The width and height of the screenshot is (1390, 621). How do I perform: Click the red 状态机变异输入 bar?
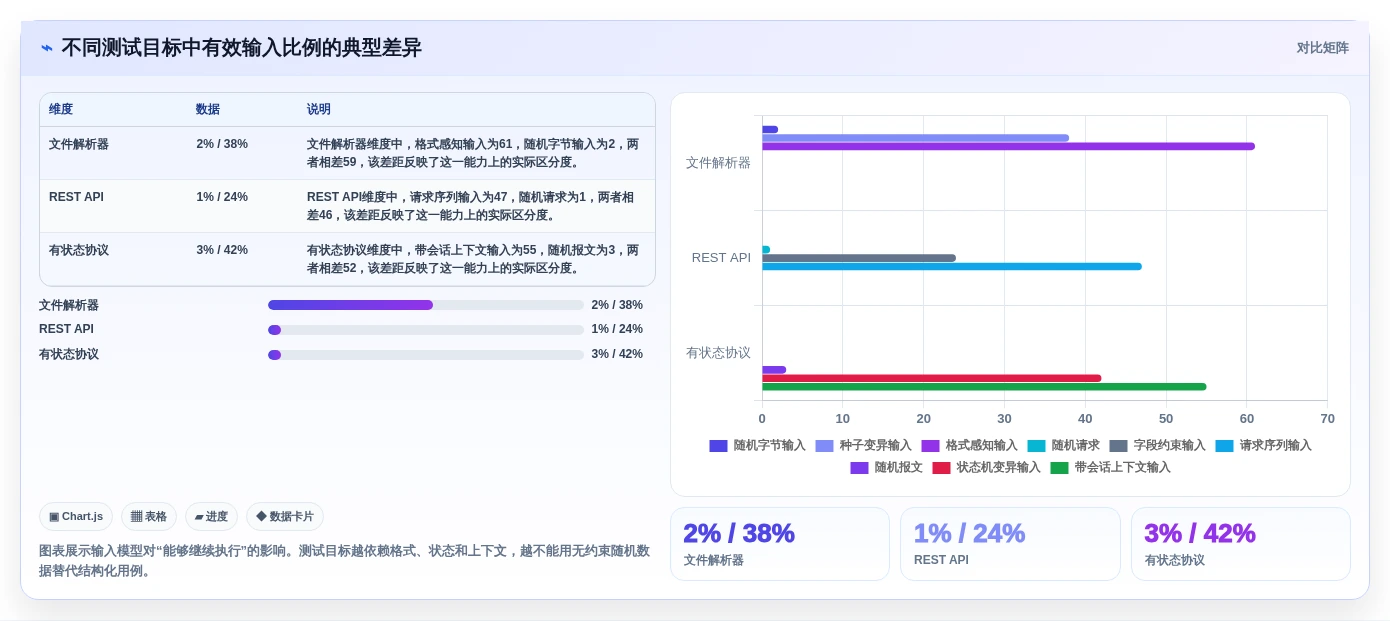(932, 378)
